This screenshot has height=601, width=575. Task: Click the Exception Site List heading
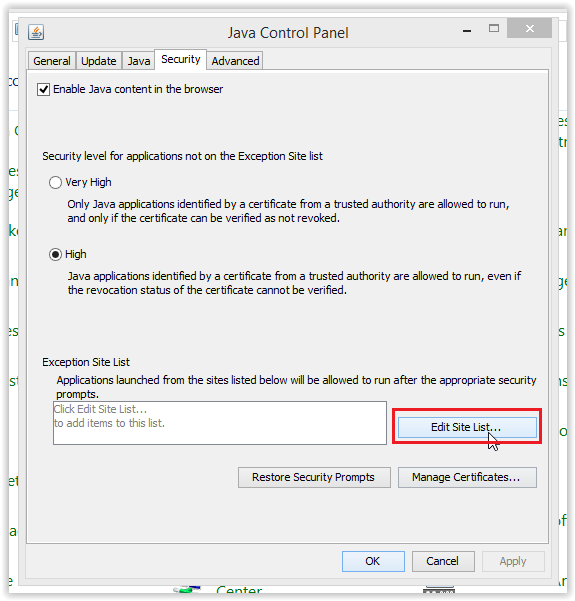(86, 362)
